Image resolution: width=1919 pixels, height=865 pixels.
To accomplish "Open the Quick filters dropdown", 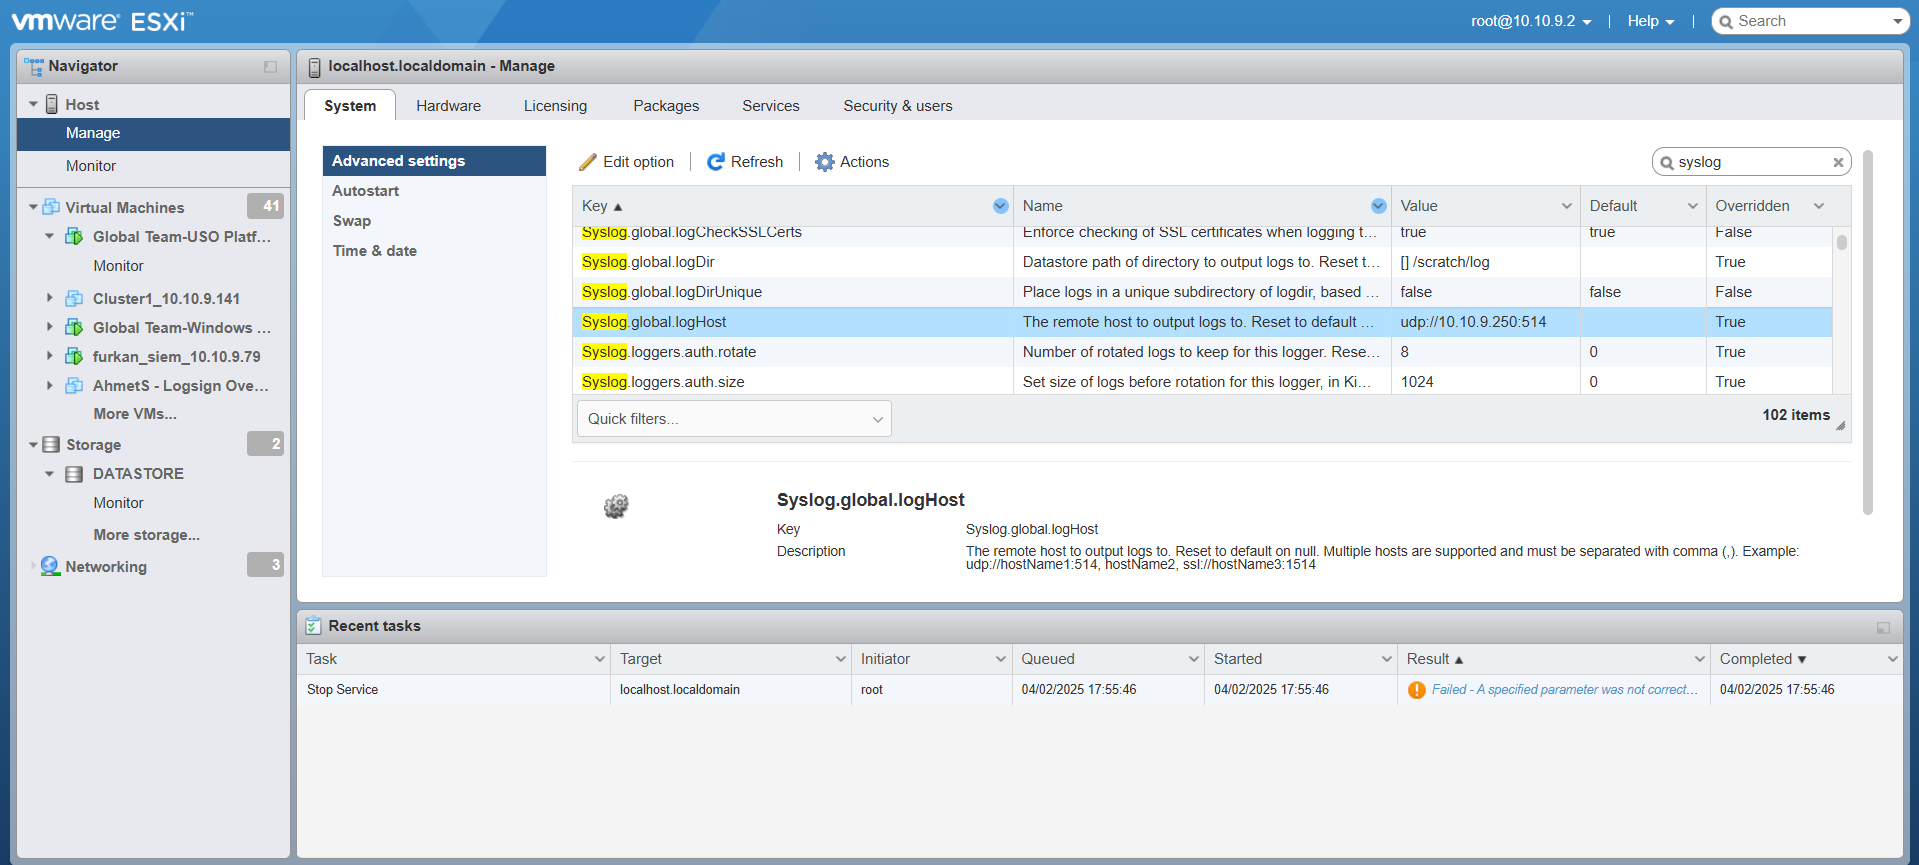I will point(734,419).
